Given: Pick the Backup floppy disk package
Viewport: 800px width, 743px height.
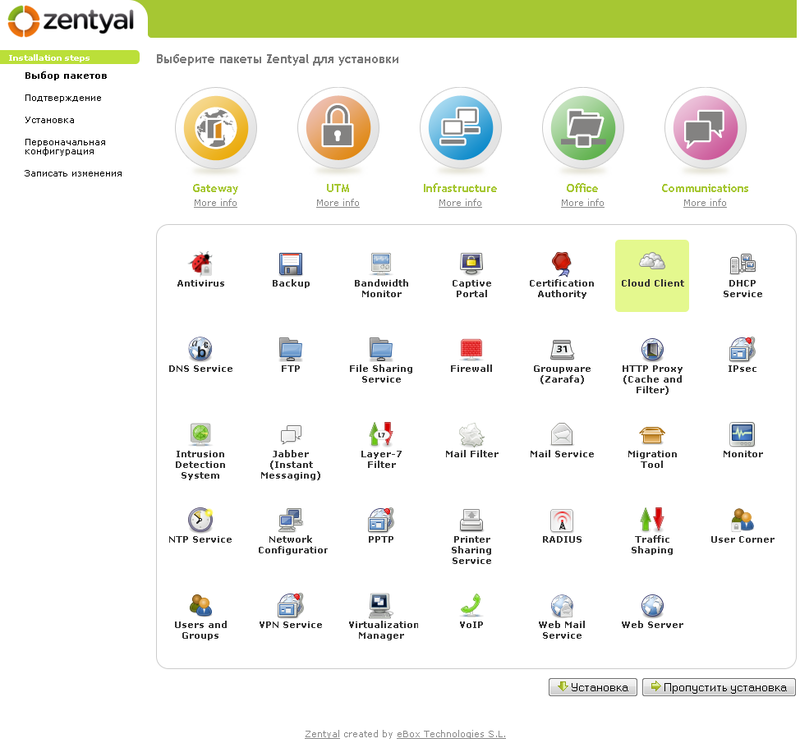Looking at the screenshot, I should click(x=291, y=270).
